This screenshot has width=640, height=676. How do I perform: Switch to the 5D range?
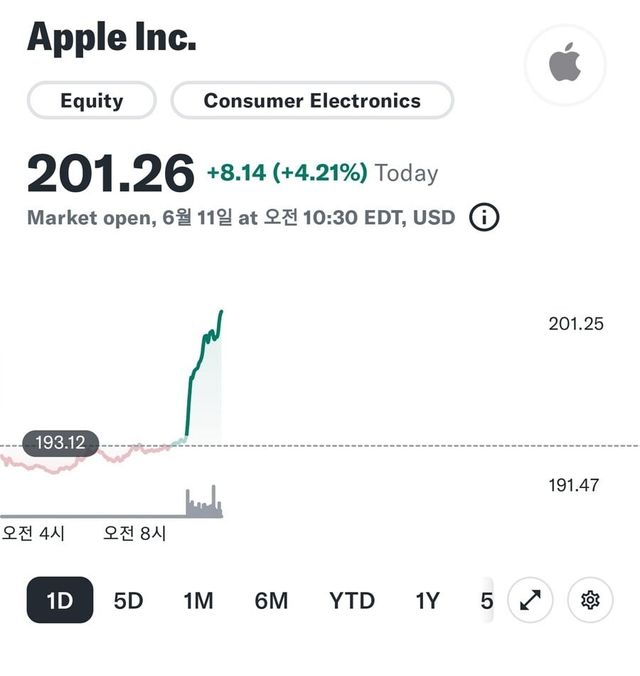128,600
